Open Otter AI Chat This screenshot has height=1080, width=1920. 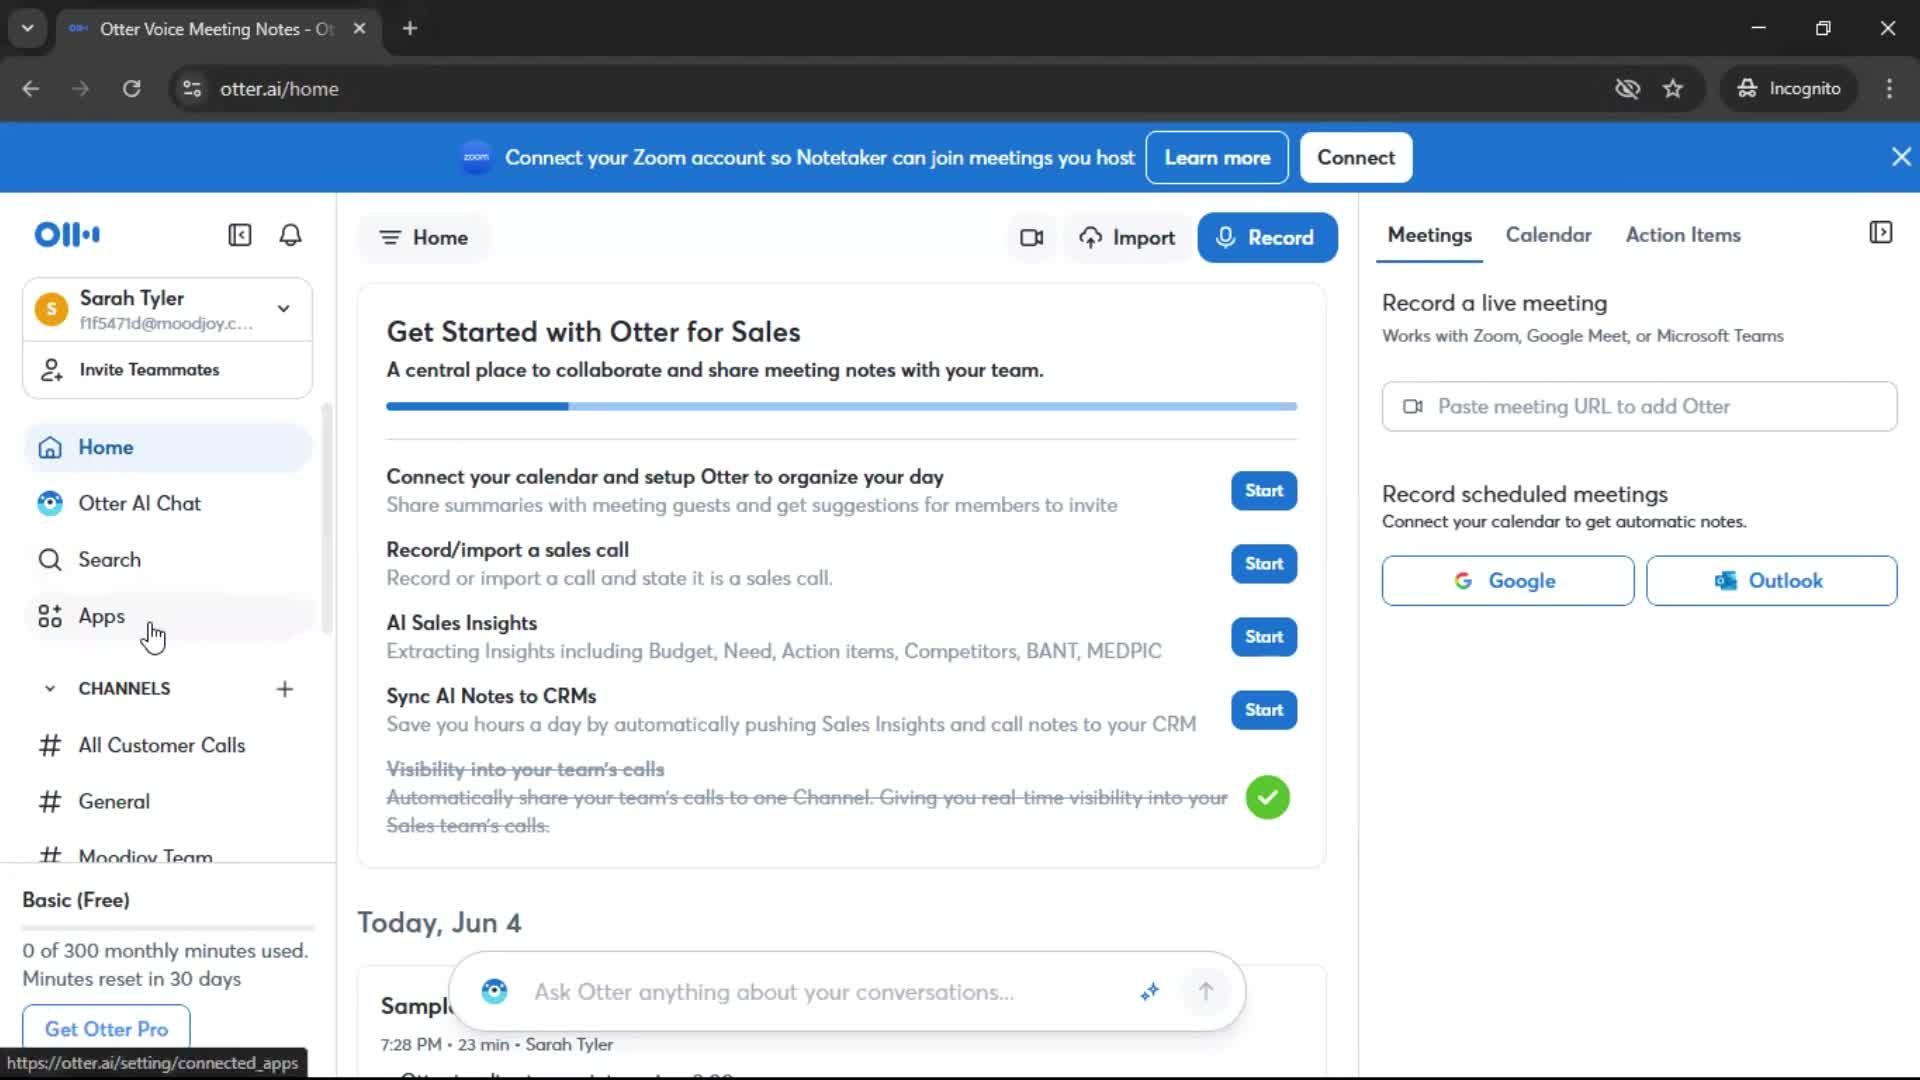click(168, 504)
